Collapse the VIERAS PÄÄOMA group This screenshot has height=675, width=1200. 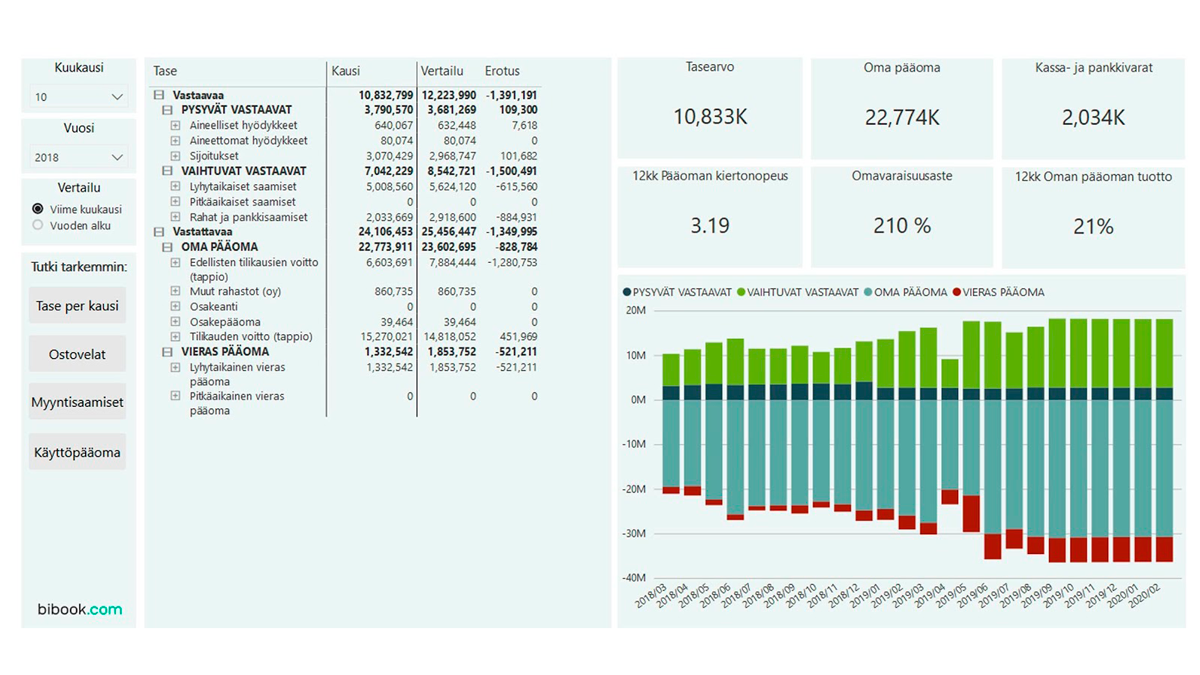pyautogui.click(x=167, y=352)
